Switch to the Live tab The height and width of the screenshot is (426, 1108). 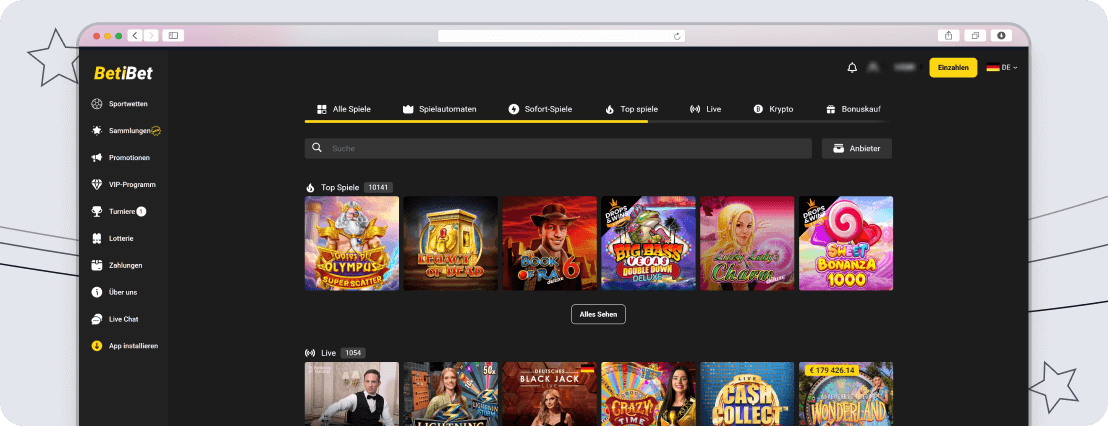tap(706, 110)
